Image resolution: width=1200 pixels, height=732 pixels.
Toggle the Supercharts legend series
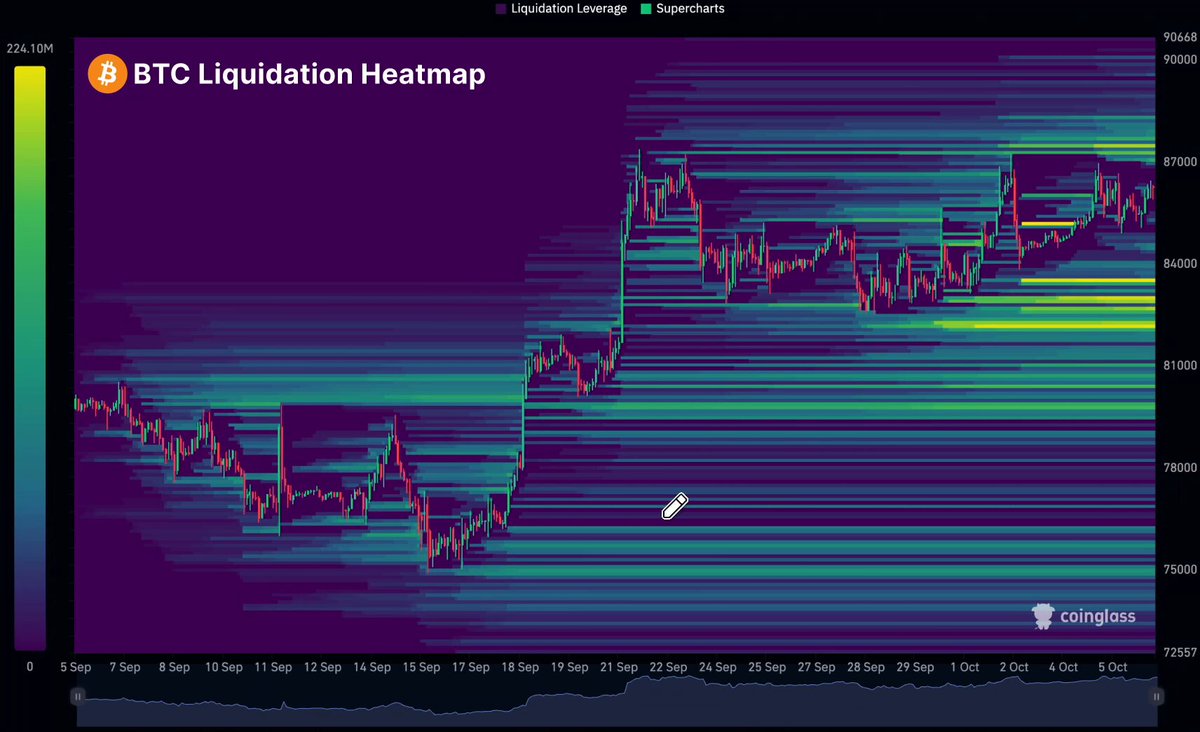pos(682,9)
